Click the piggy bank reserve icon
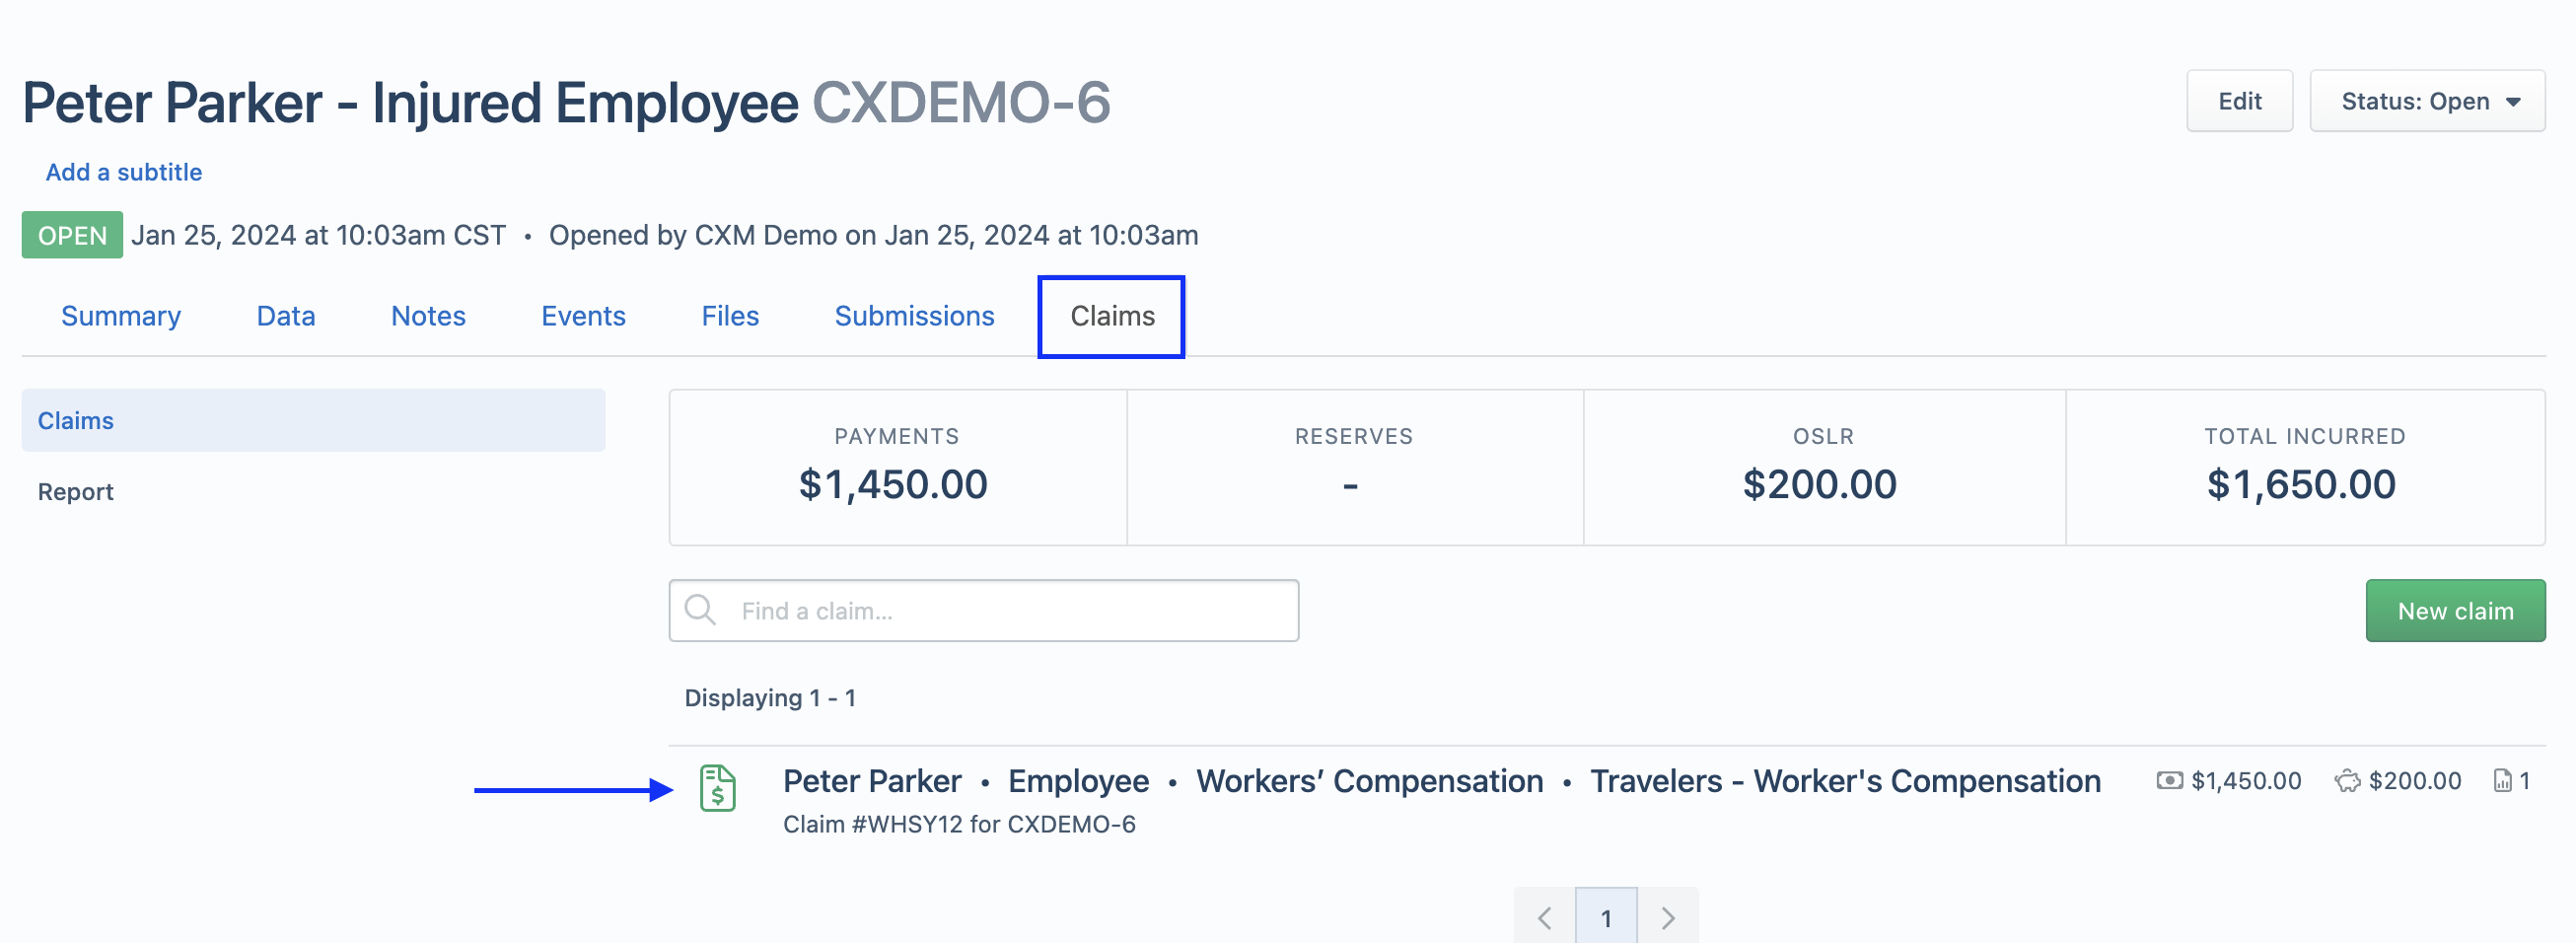Screen dimensions: 2576x943 (2347, 781)
